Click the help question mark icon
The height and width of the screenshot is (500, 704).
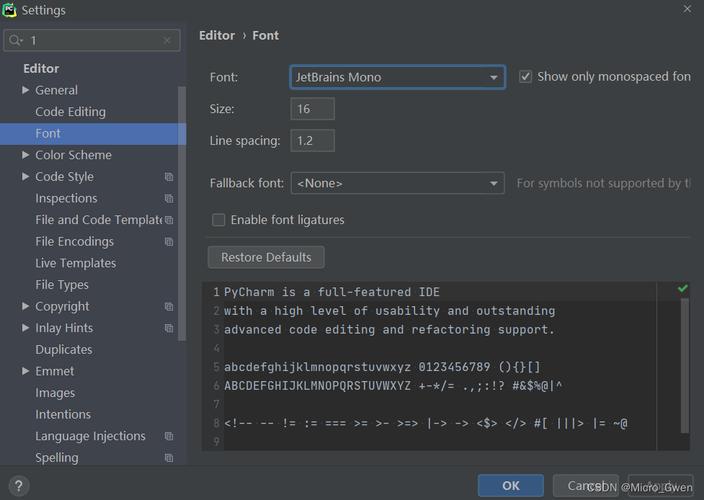tap(17, 487)
